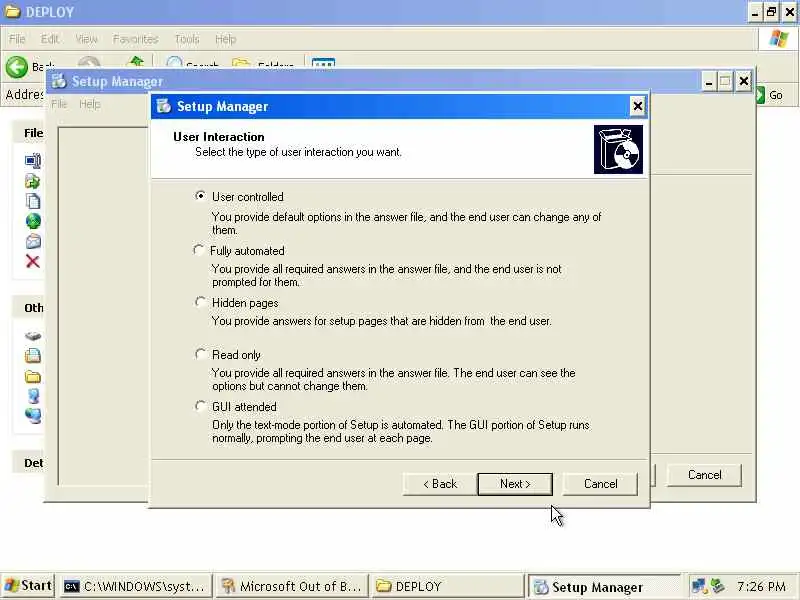Click the green Back arrow in Explorer

[x=17, y=67]
